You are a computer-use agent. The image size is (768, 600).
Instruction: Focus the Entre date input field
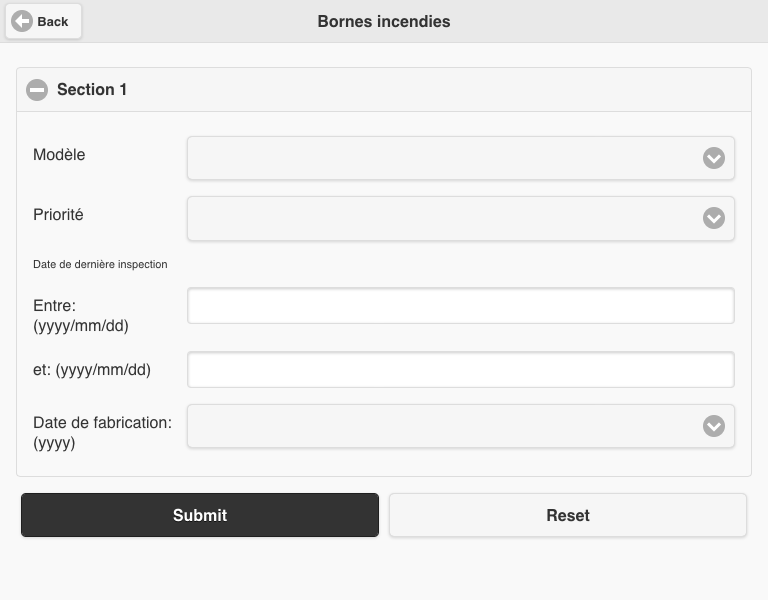[x=460, y=306]
